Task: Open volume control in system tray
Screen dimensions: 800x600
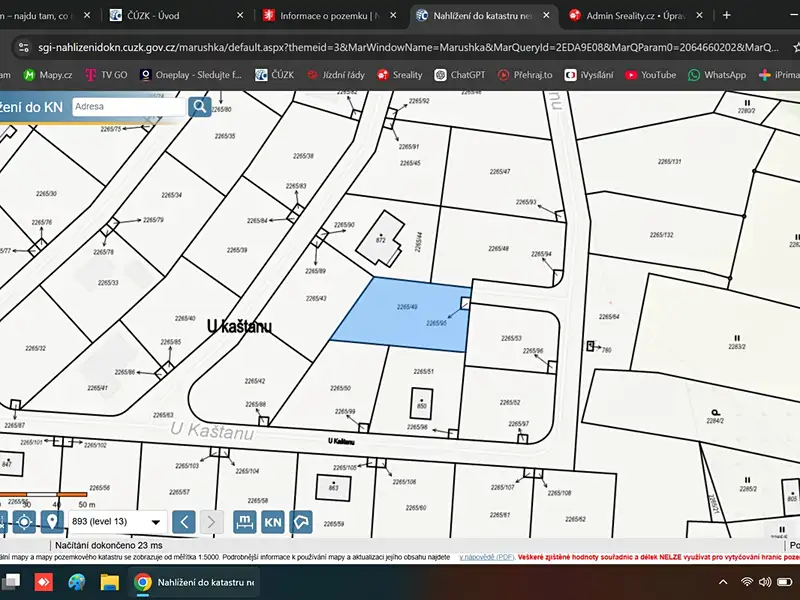Action: point(765,582)
